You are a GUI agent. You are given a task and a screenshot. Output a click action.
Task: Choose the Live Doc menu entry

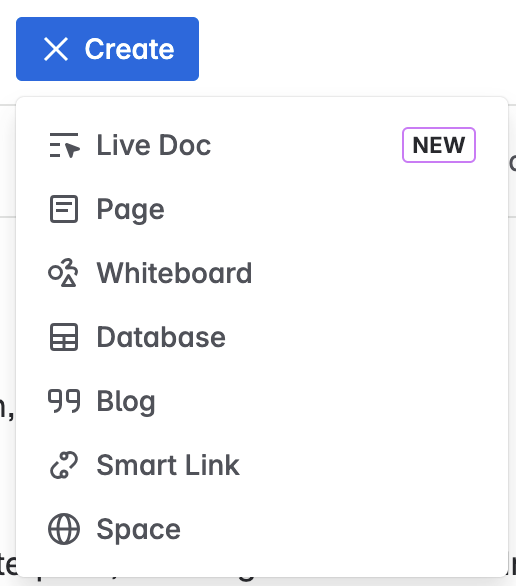(x=262, y=145)
